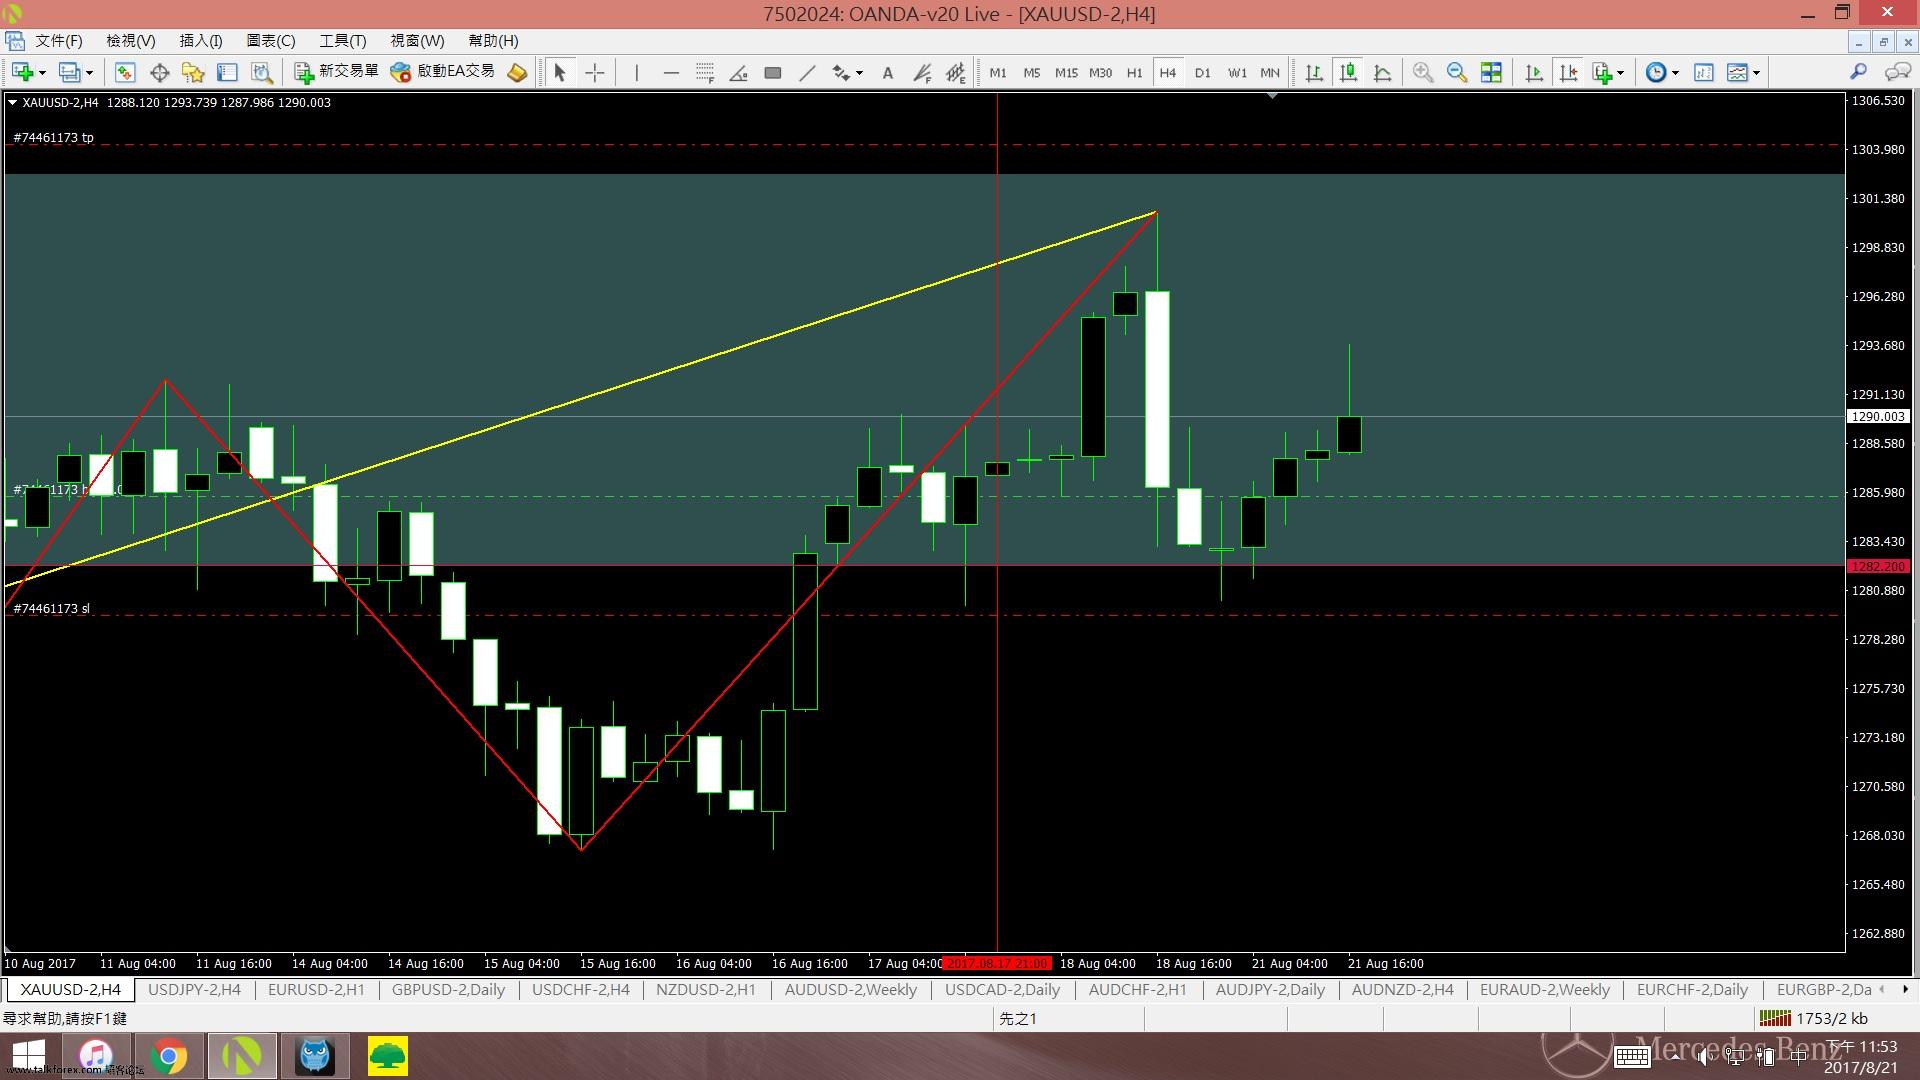Screen dimensions: 1920x1080
Task: Click the red 1282.200 price level label
Action: [1878, 566]
